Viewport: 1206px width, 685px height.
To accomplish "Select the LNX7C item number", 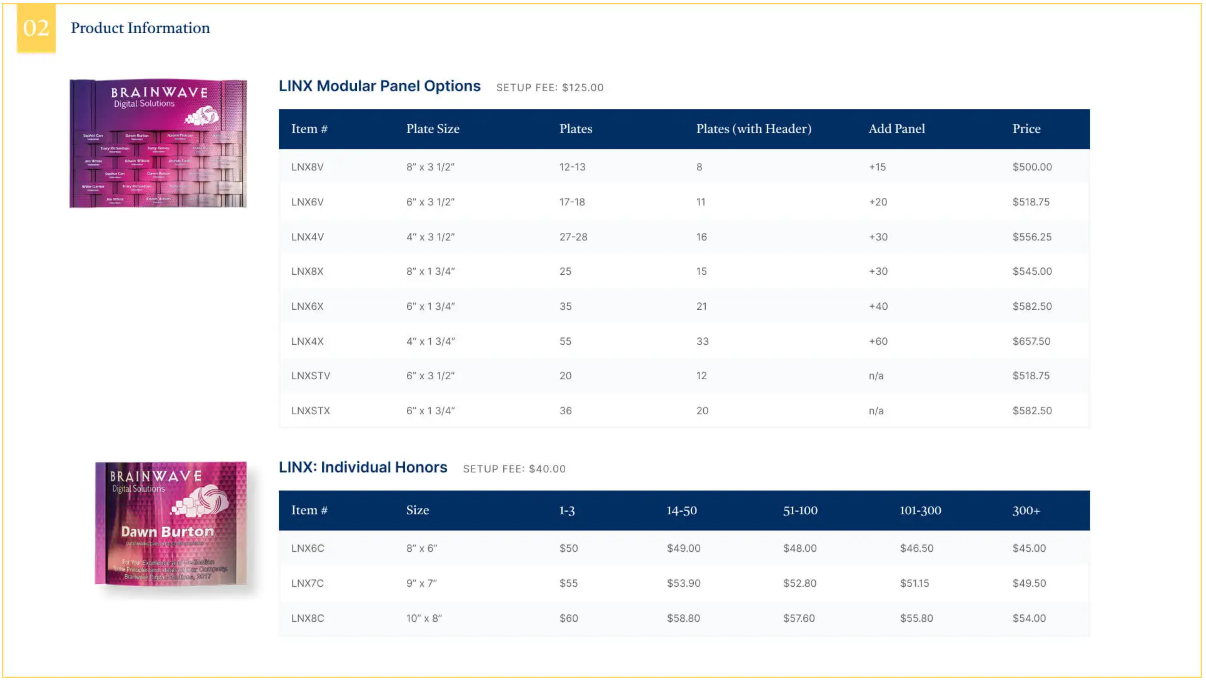I will pos(307,583).
